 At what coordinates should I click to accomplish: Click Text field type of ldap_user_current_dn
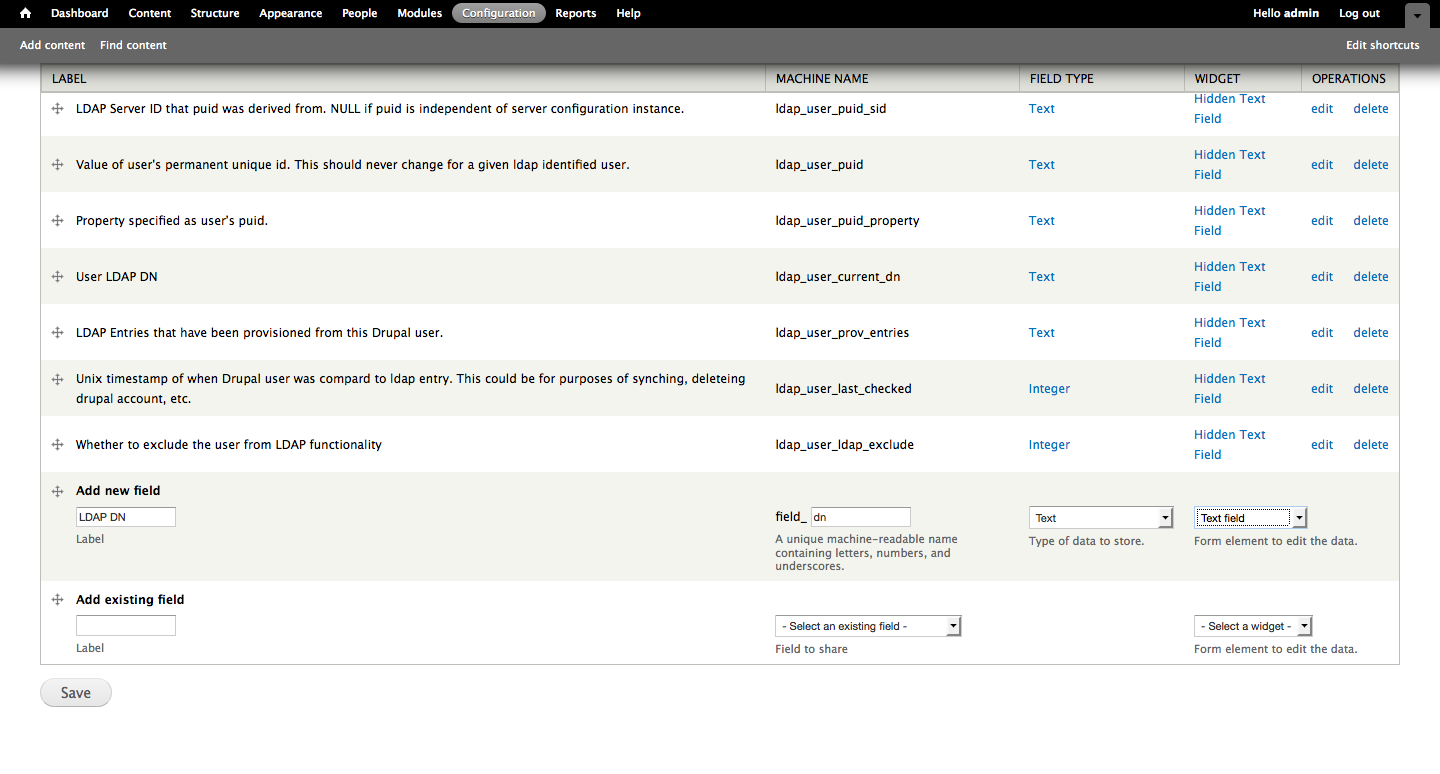(1042, 277)
